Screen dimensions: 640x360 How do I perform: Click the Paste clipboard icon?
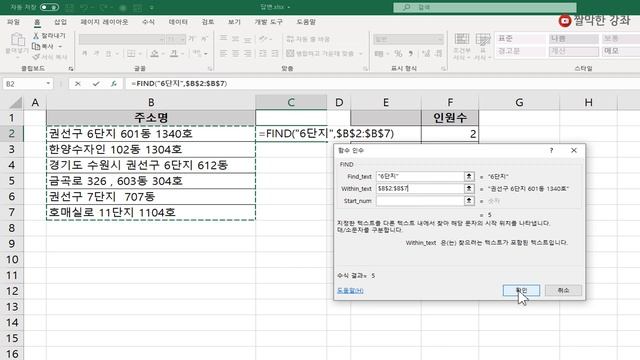click(x=17, y=40)
